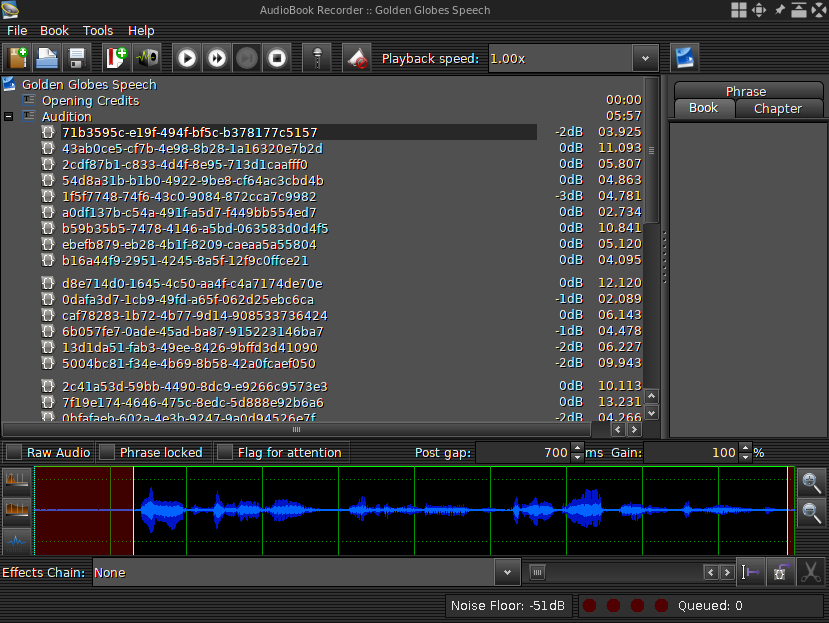Click the phrase list vertical scrollbar thumb
Screen dimensions: 829x623
coord(652,150)
